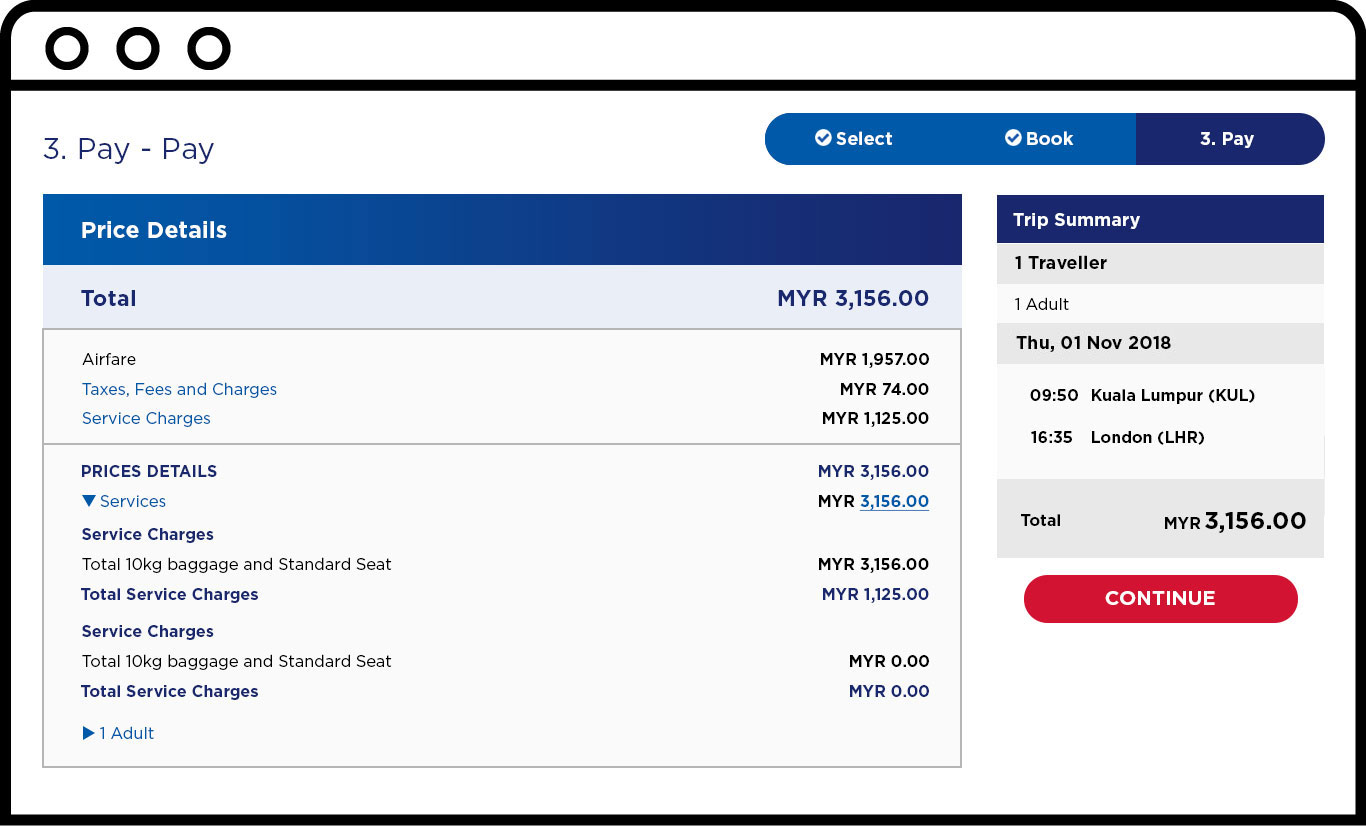Select the London (LHR) arrival row
The height and width of the screenshot is (826, 1366).
1117,437
